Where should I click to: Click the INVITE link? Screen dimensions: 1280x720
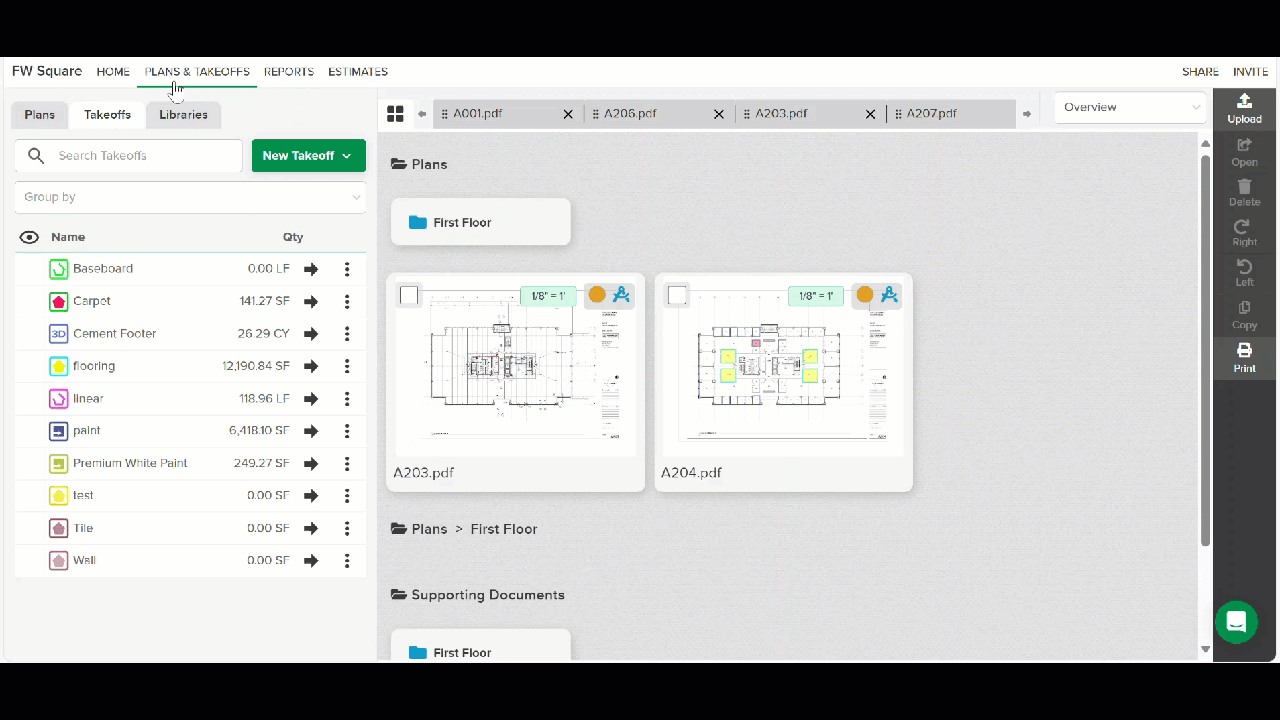[x=1251, y=72]
